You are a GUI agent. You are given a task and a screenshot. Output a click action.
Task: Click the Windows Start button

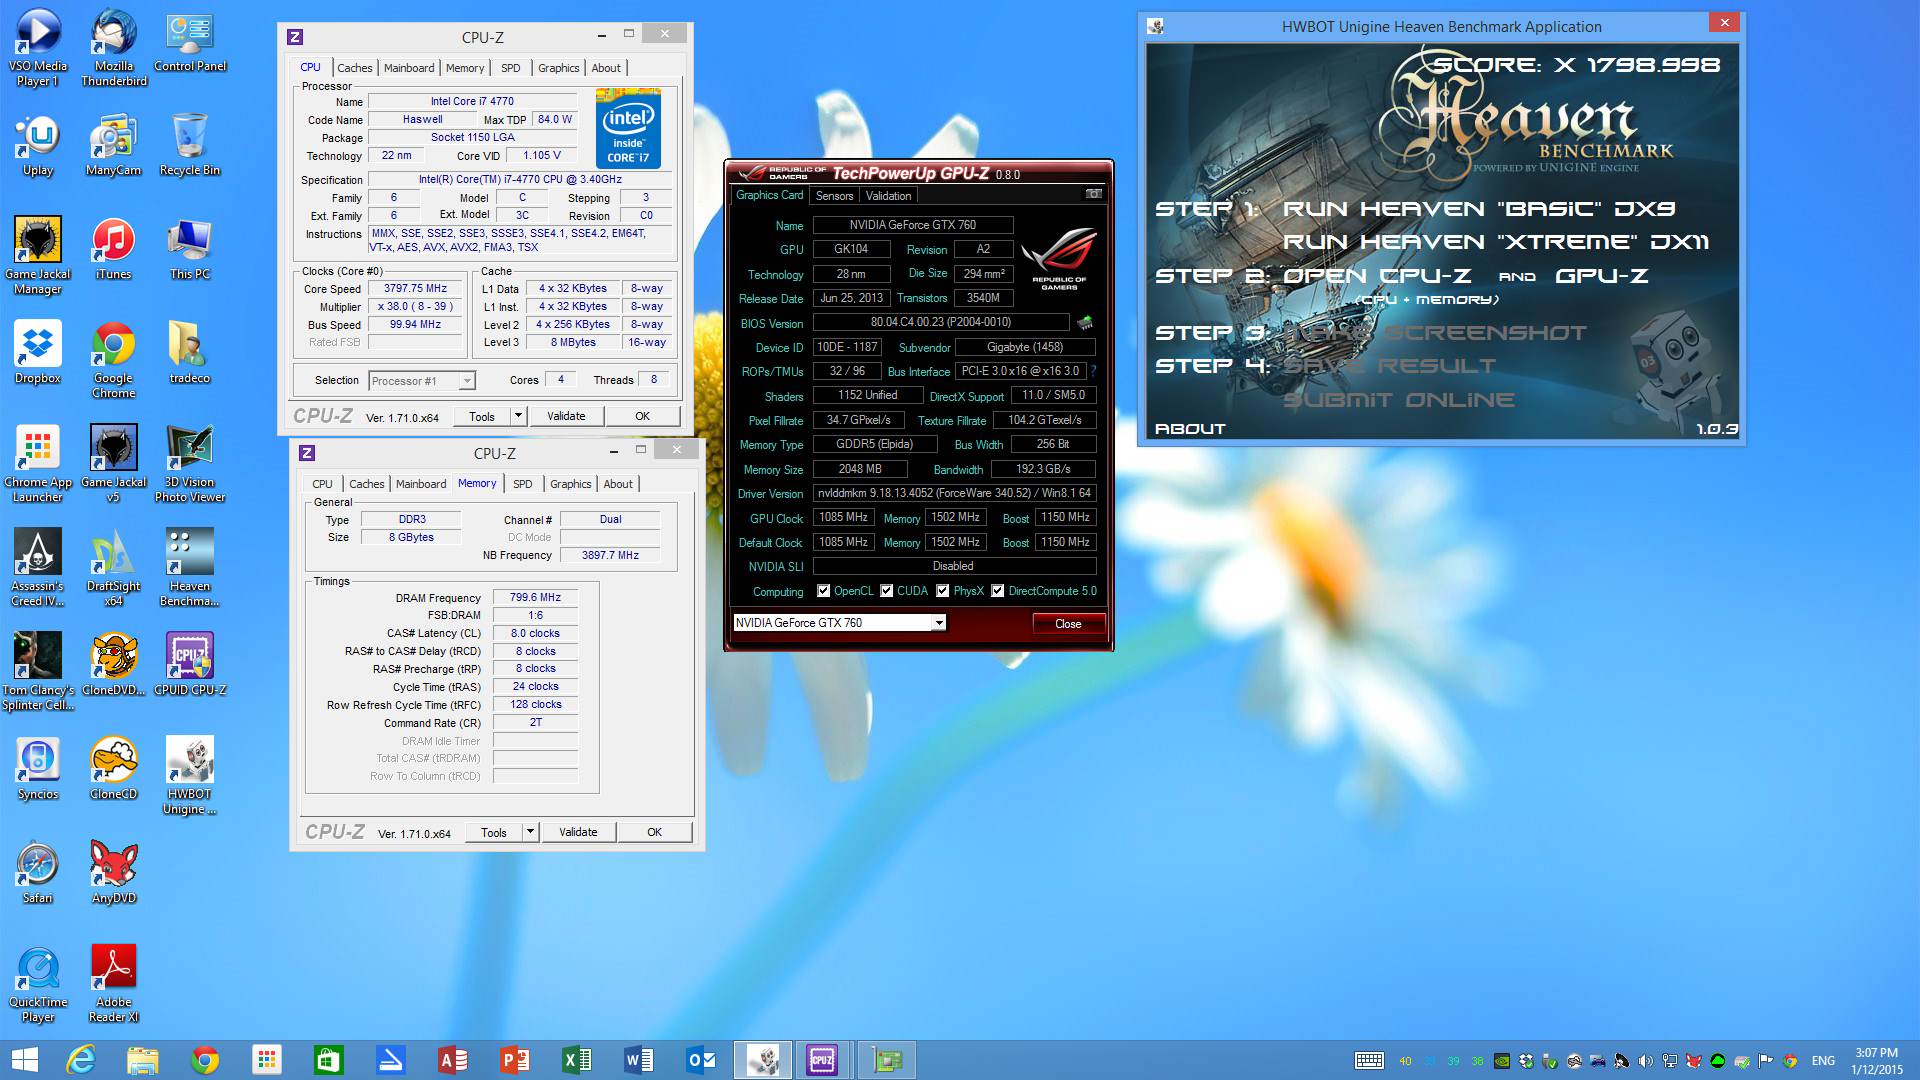24,1060
